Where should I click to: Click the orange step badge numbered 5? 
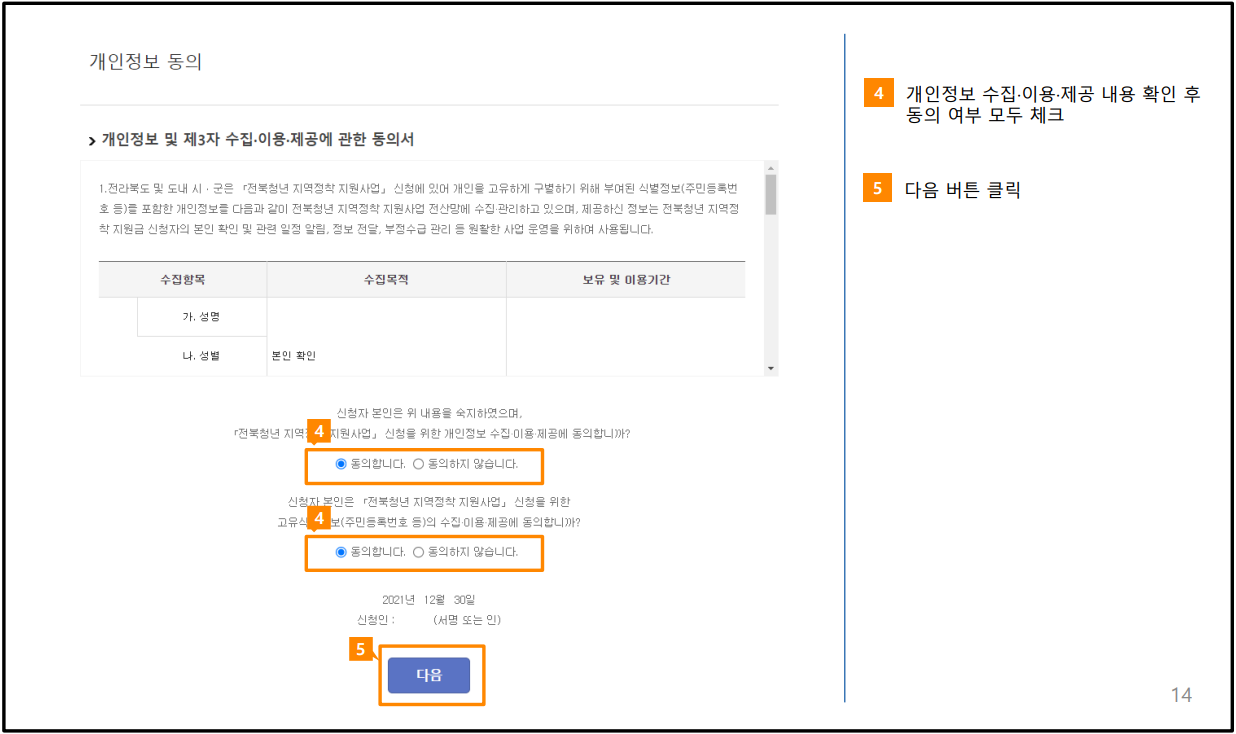[361, 651]
